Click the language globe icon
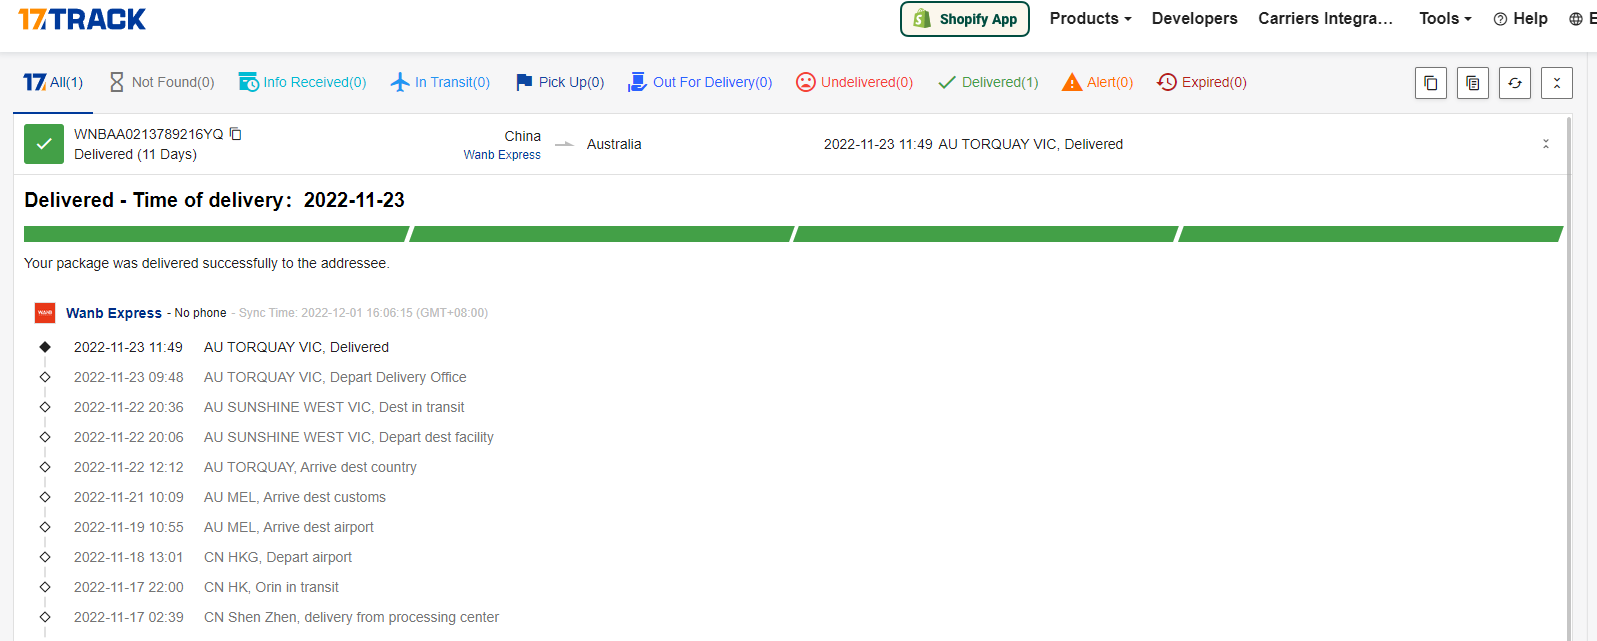 [x=1576, y=19]
